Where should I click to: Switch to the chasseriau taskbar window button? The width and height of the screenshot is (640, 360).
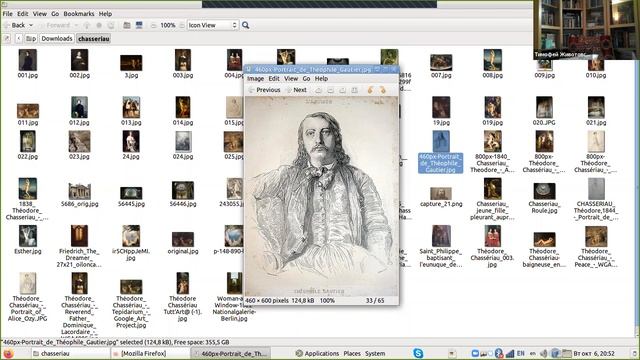[69, 353]
